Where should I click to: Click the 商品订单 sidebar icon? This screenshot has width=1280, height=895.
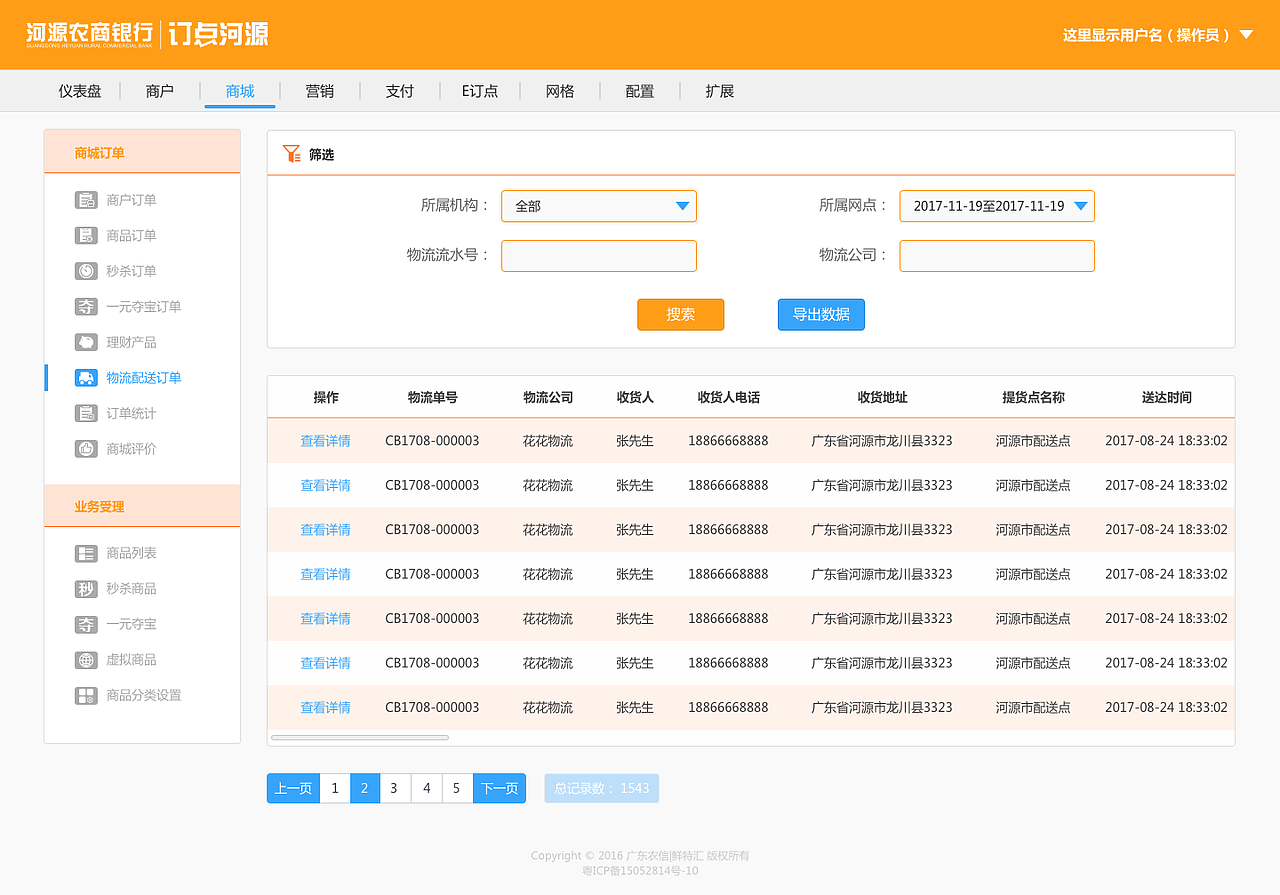[86, 236]
